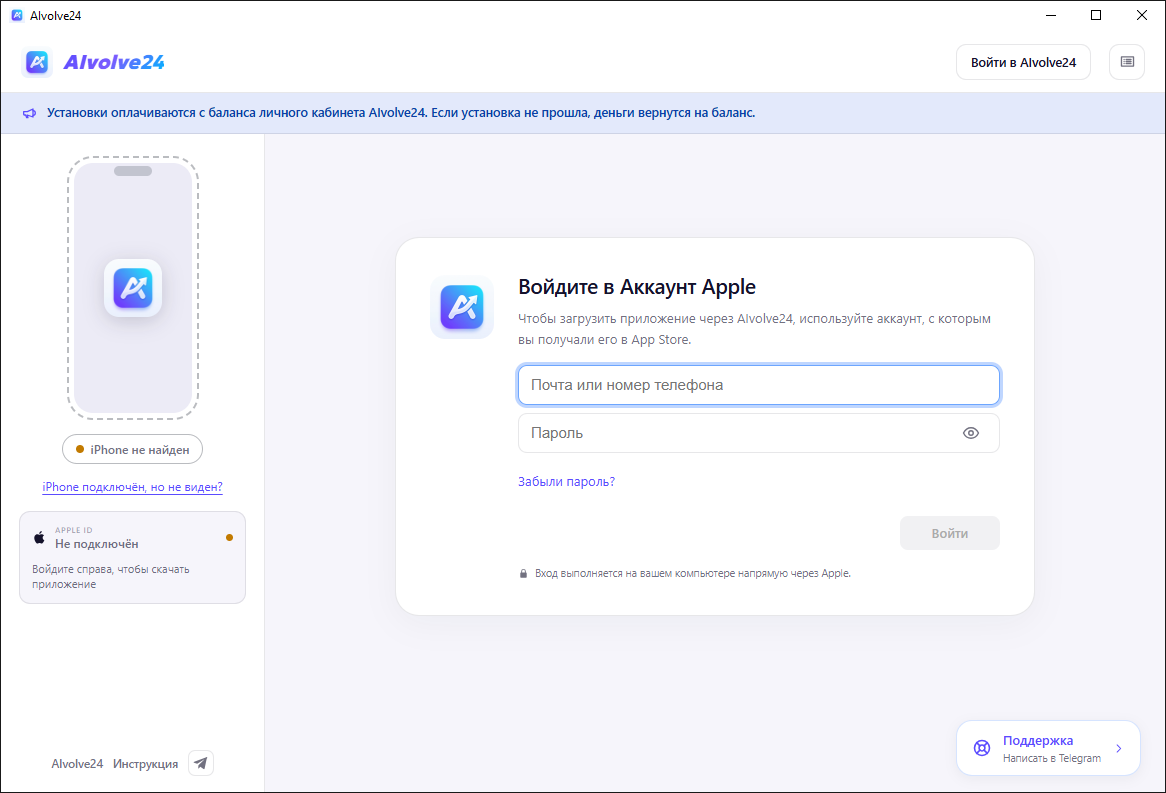
Task: Focus the Пароль input field
Action: coord(758,433)
